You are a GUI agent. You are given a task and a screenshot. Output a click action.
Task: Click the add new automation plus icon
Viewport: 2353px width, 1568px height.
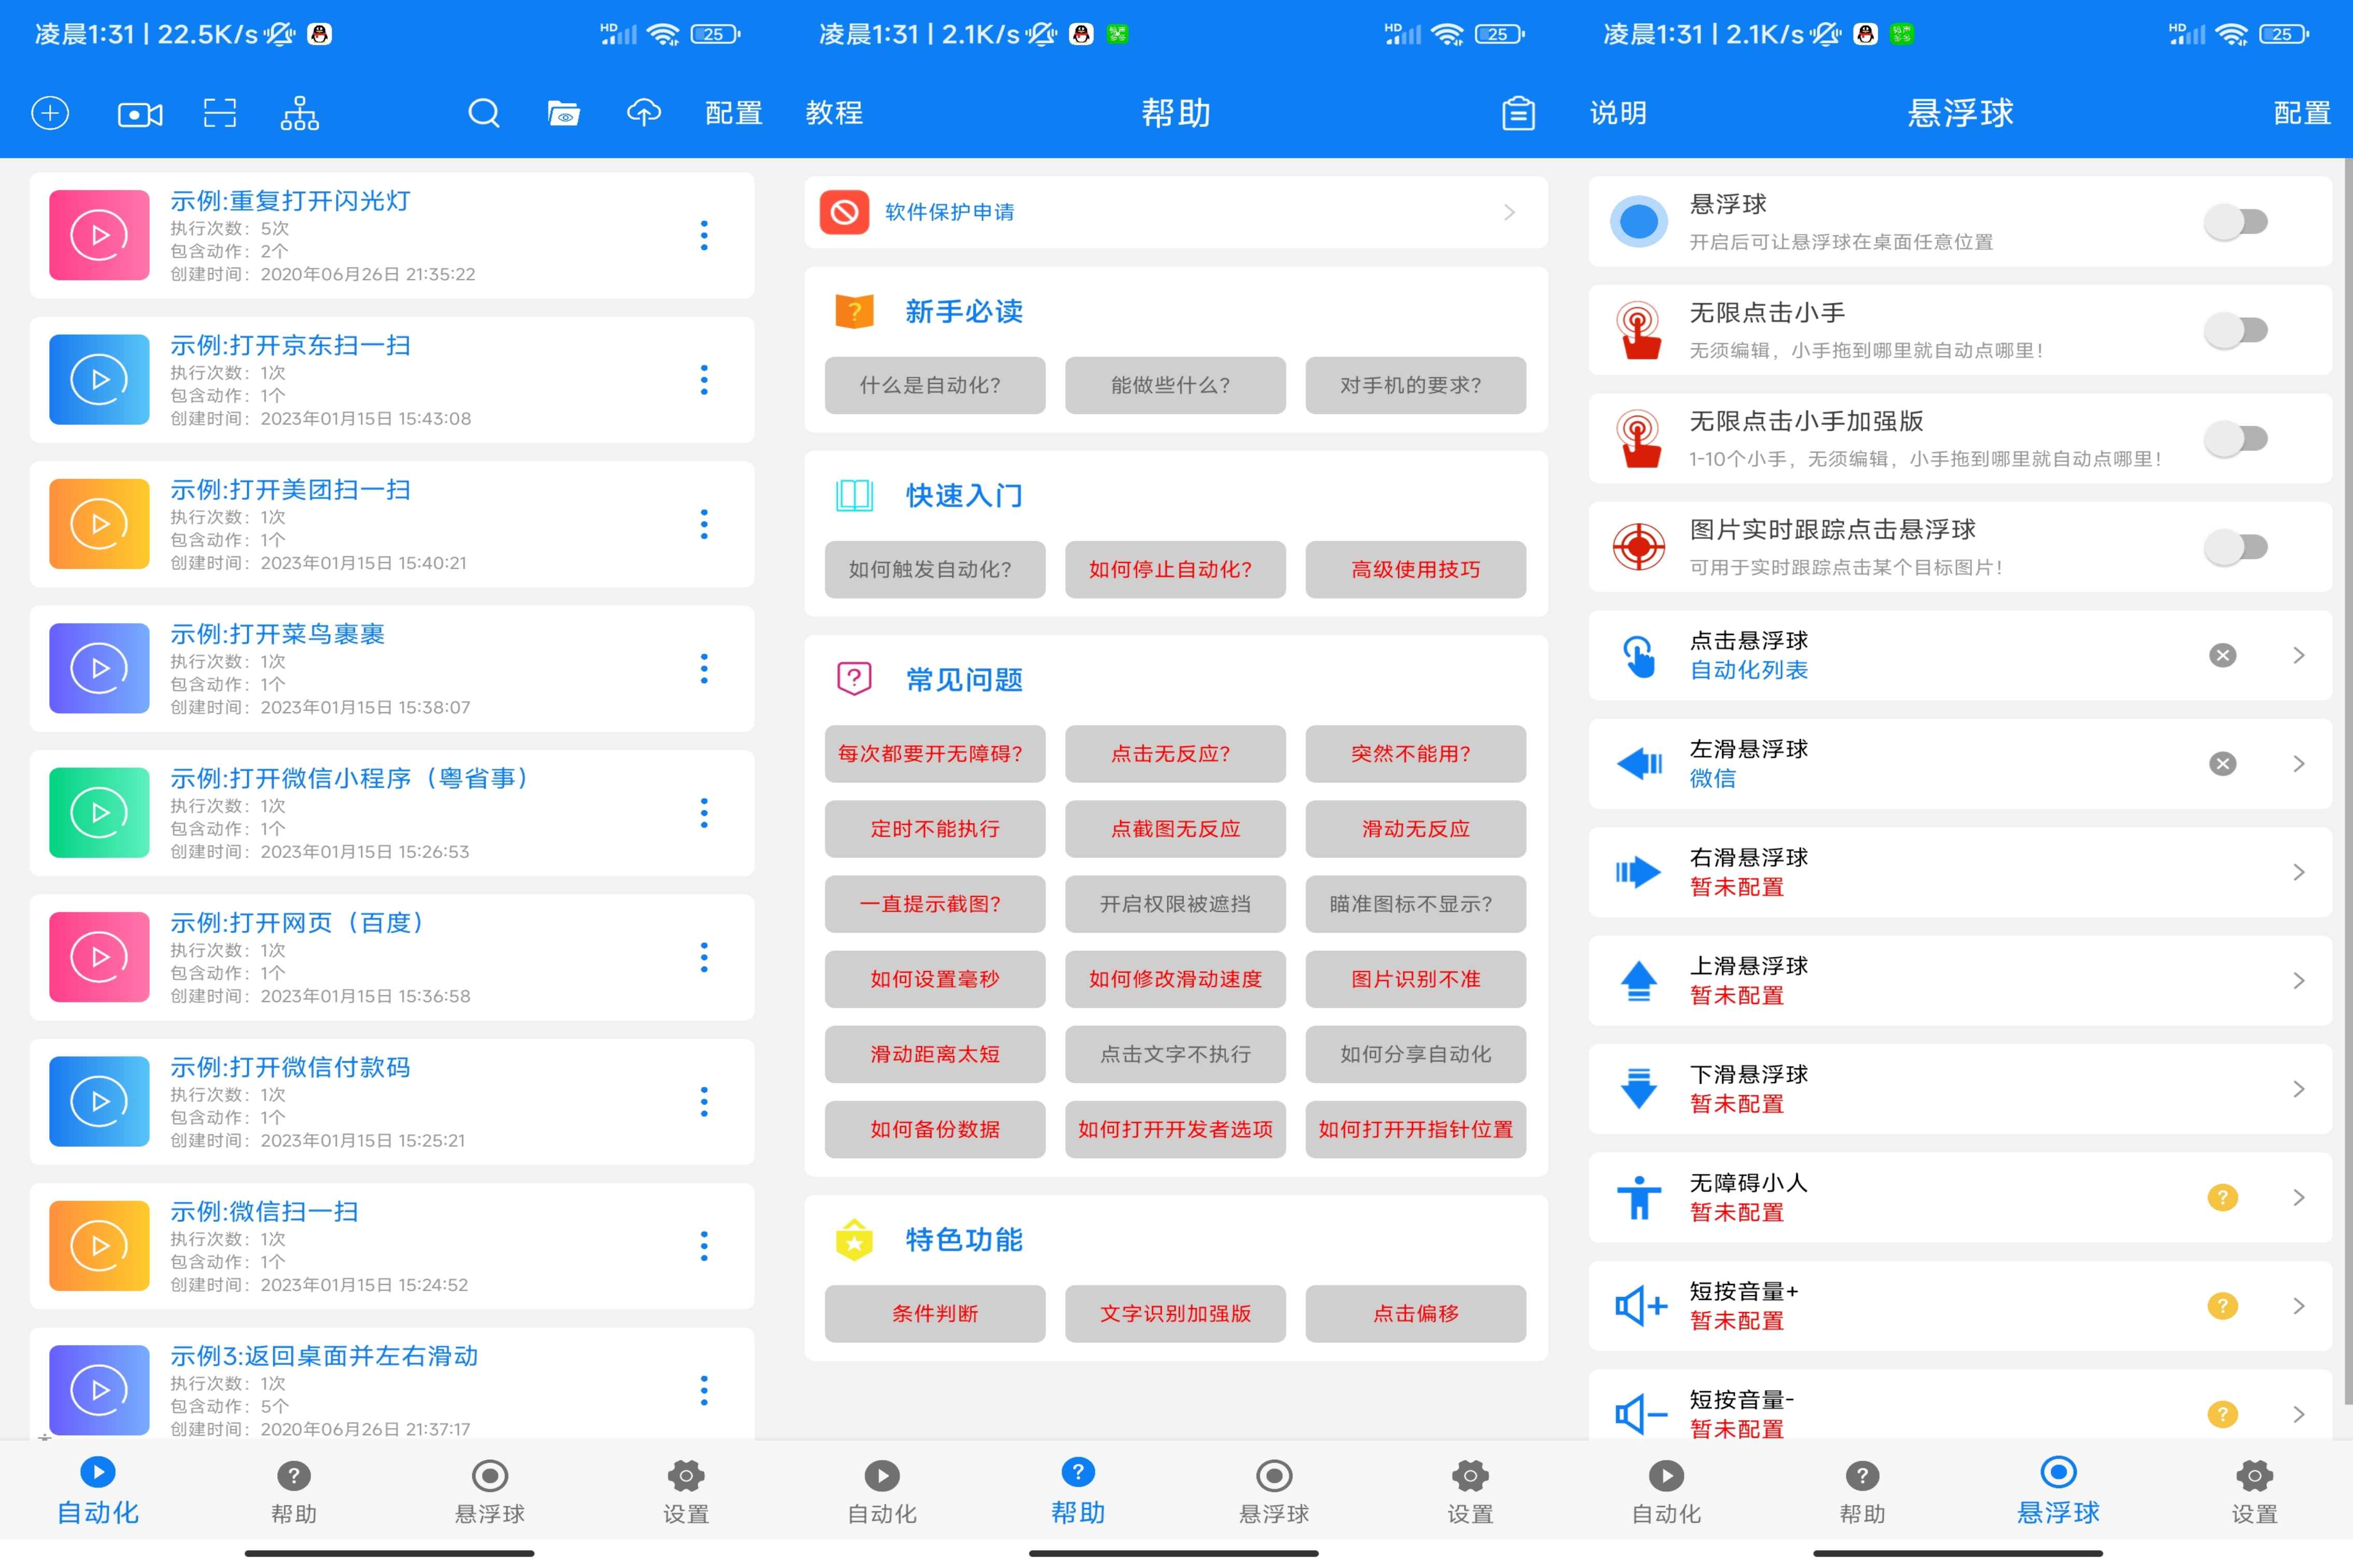tap(50, 113)
